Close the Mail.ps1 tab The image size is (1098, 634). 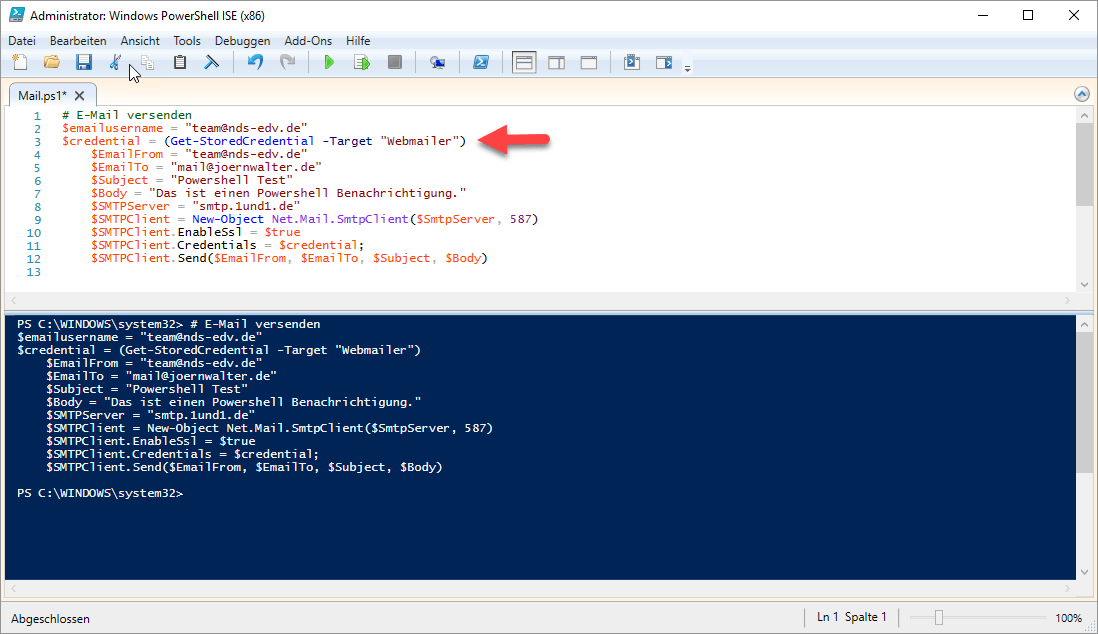coord(80,95)
